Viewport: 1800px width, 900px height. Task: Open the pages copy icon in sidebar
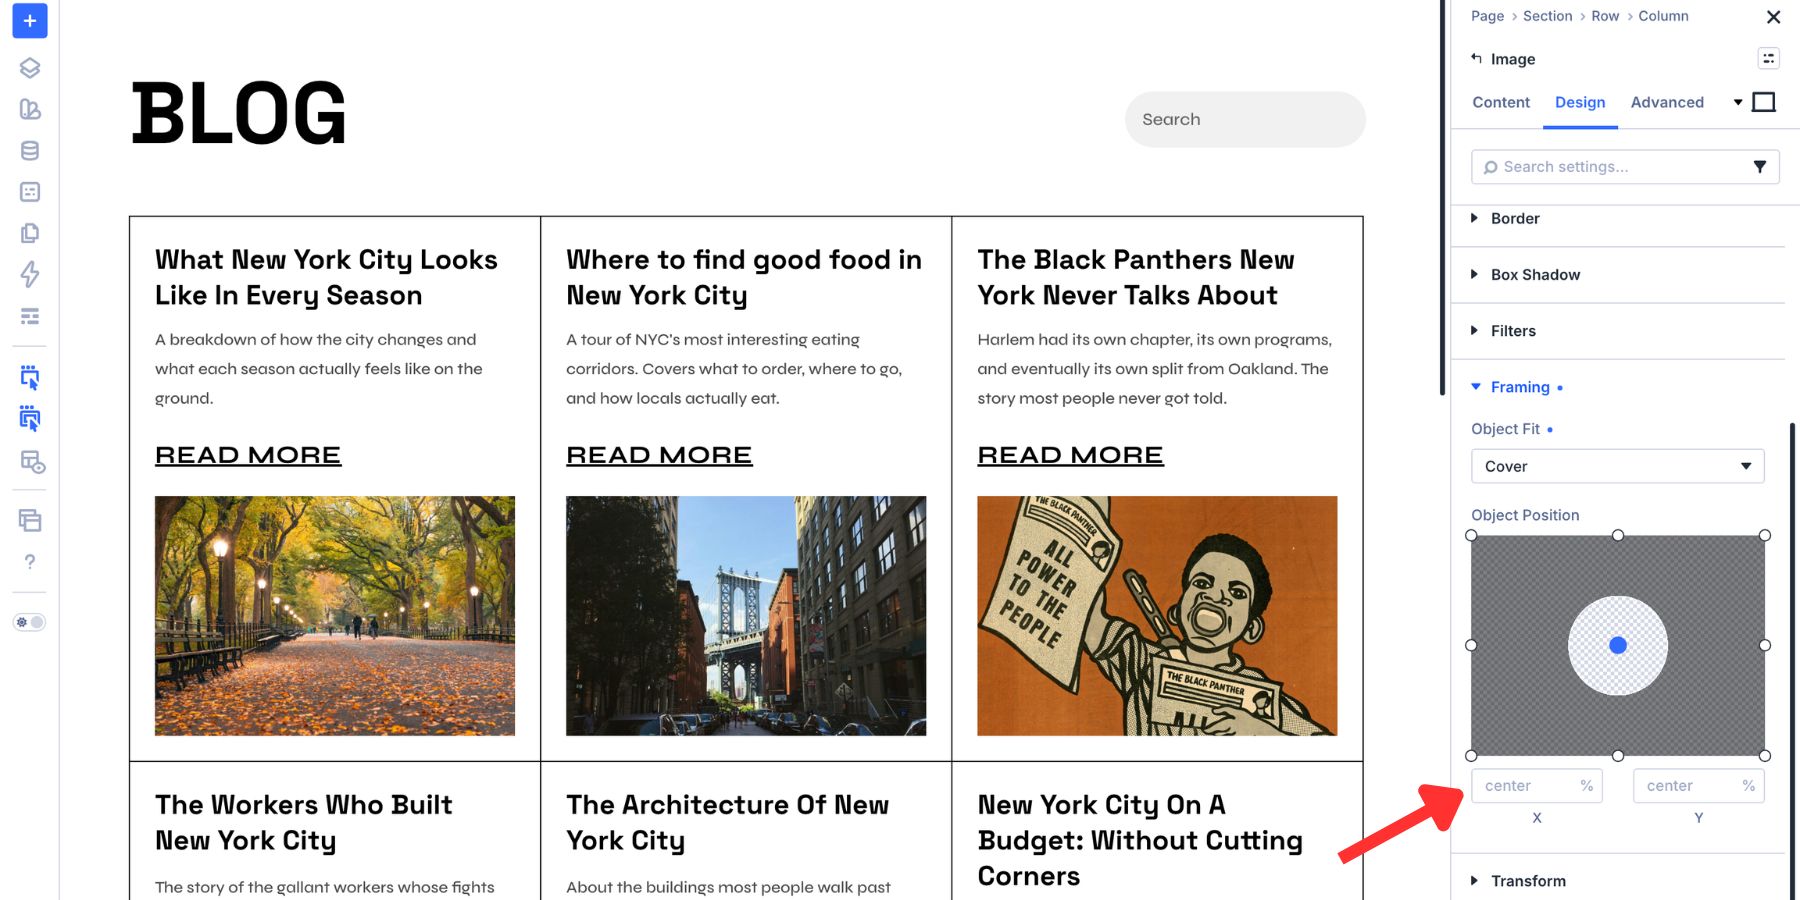tap(30, 233)
